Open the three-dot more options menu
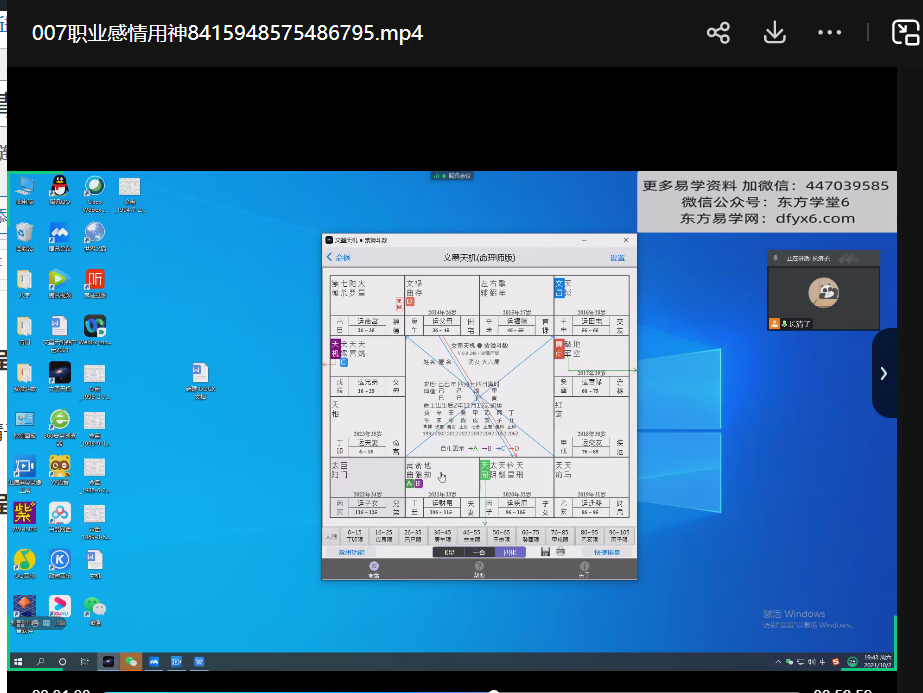Image resolution: width=923 pixels, height=693 pixels. (829, 33)
